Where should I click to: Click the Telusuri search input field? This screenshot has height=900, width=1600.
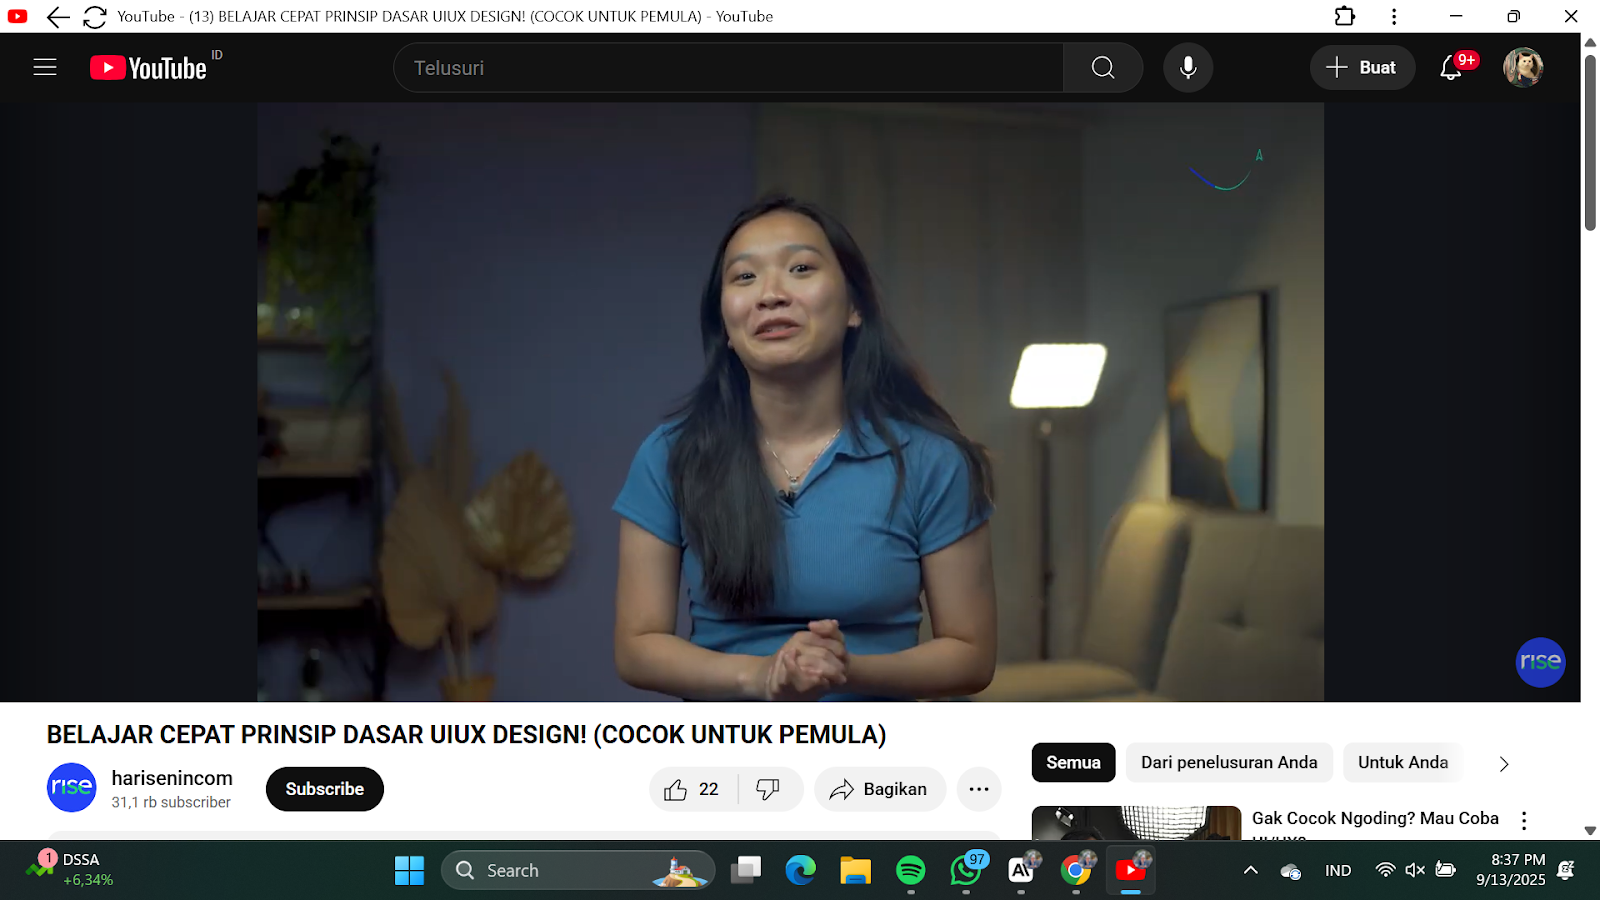tap(728, 68)
